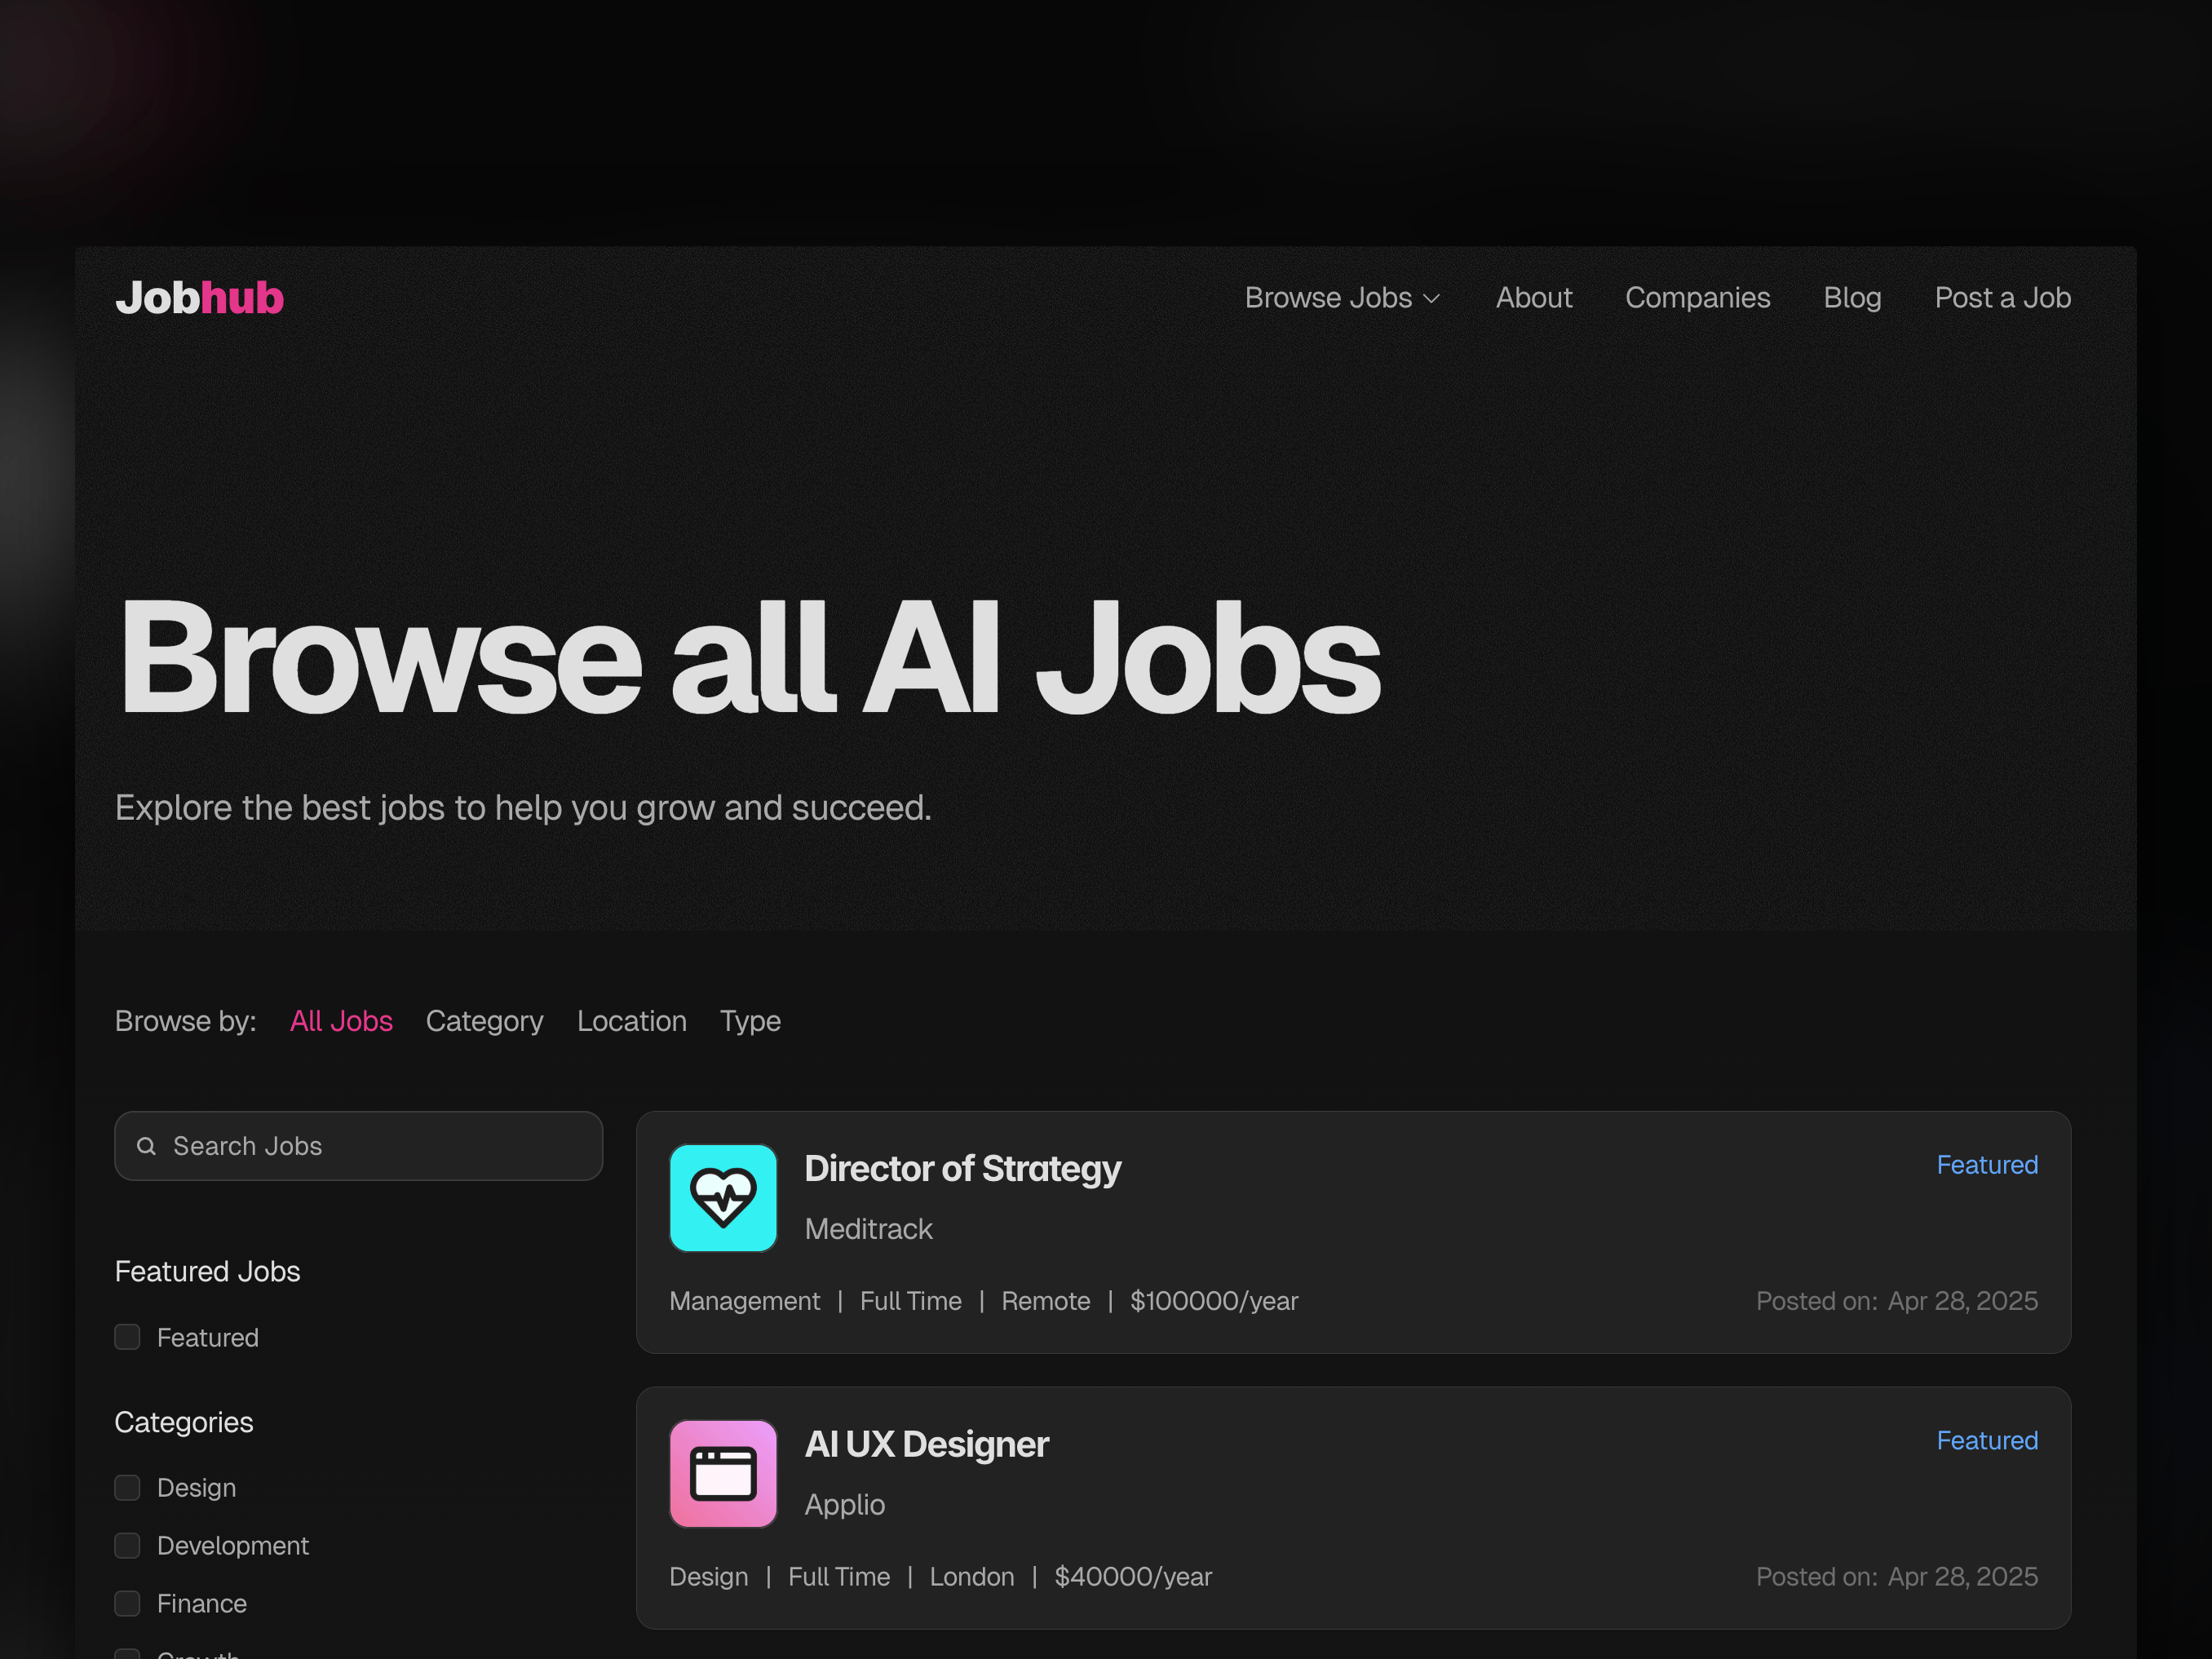Screen dimensions: 2212x1659
Task: Enable the Featured jobs checkbox
Action: tap(127, 1337)
